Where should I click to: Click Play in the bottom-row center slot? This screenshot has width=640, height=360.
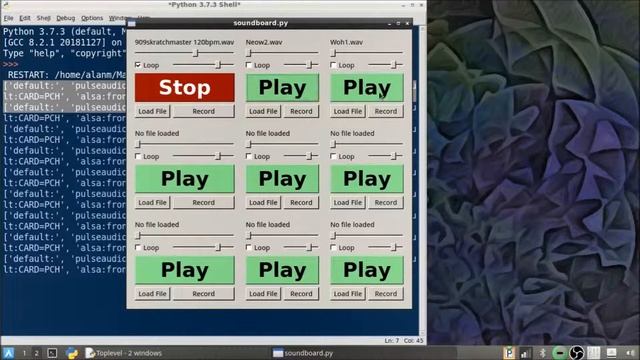click(x=282, y=270)
